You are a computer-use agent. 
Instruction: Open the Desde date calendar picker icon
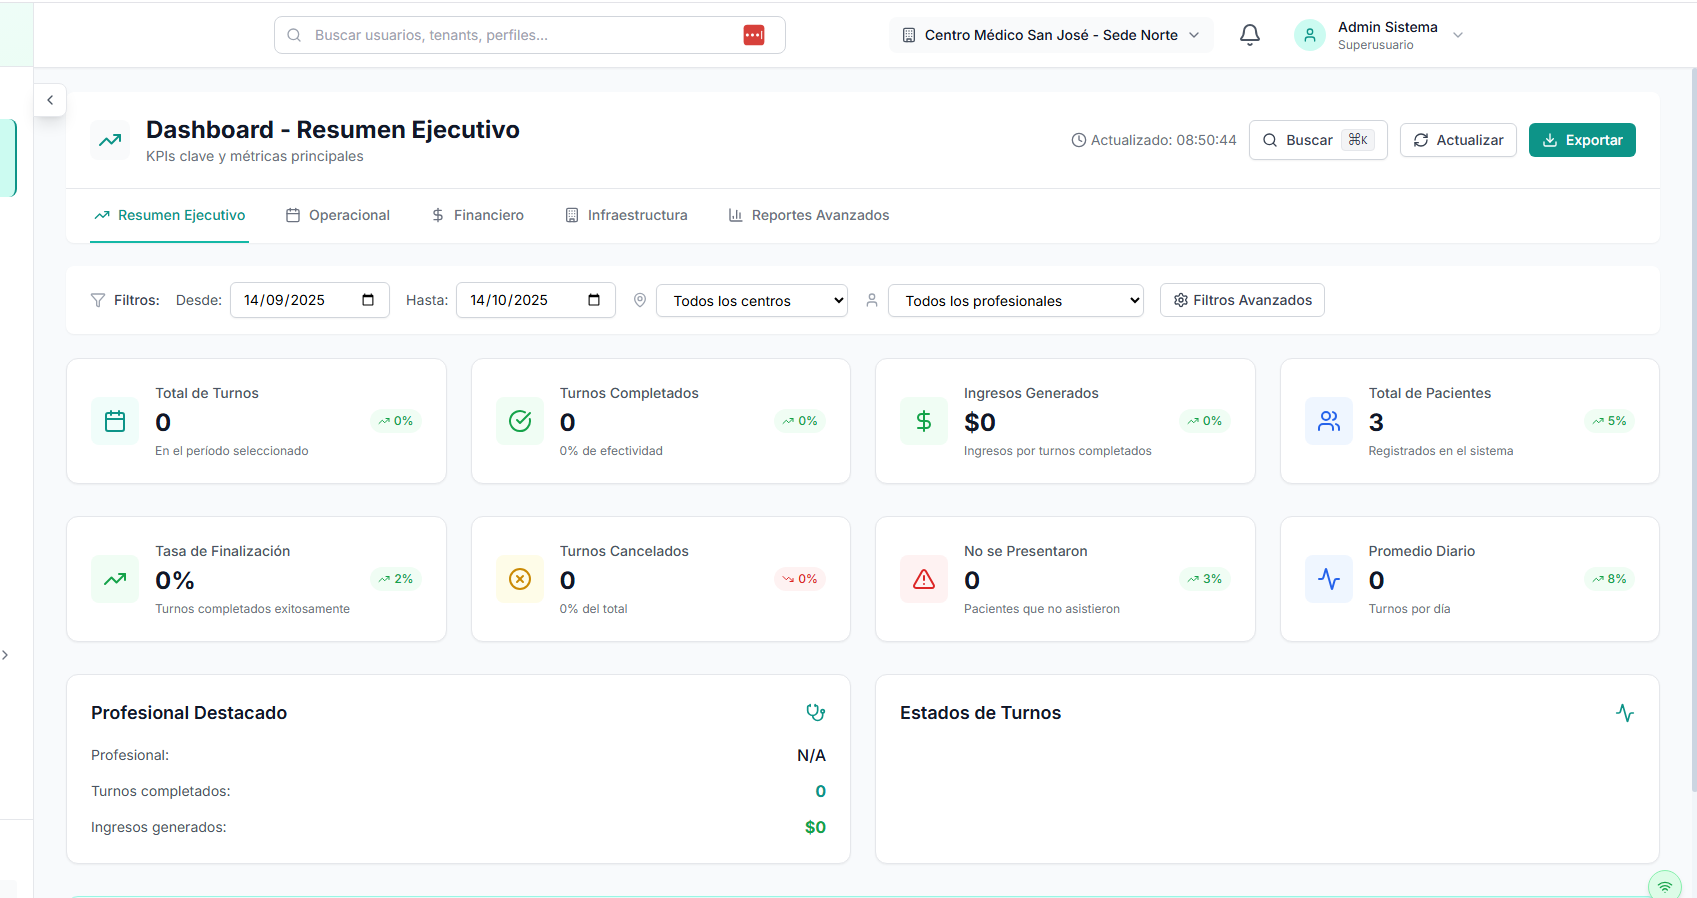(x=368, y=300)
